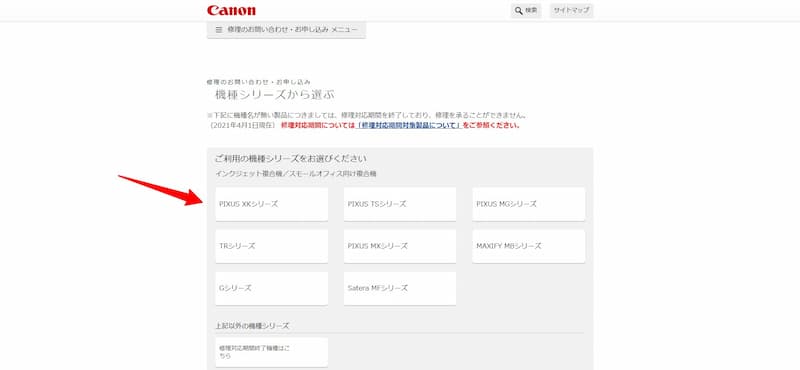800x370 pixels.
Task: Pick the Gシリーズ card
Action: 271,288
